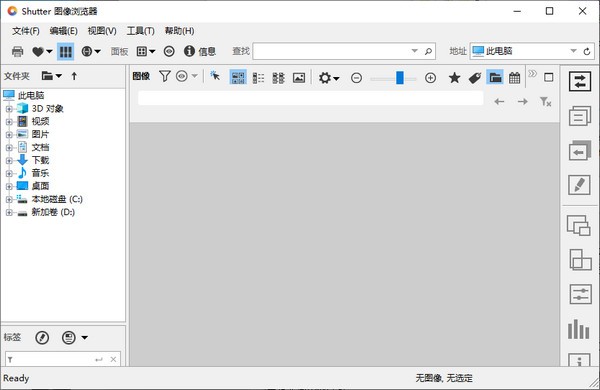The width and height of the screenshot is (600, 390).
Task: Click the back arrow navigation icon
Action: 499,101
